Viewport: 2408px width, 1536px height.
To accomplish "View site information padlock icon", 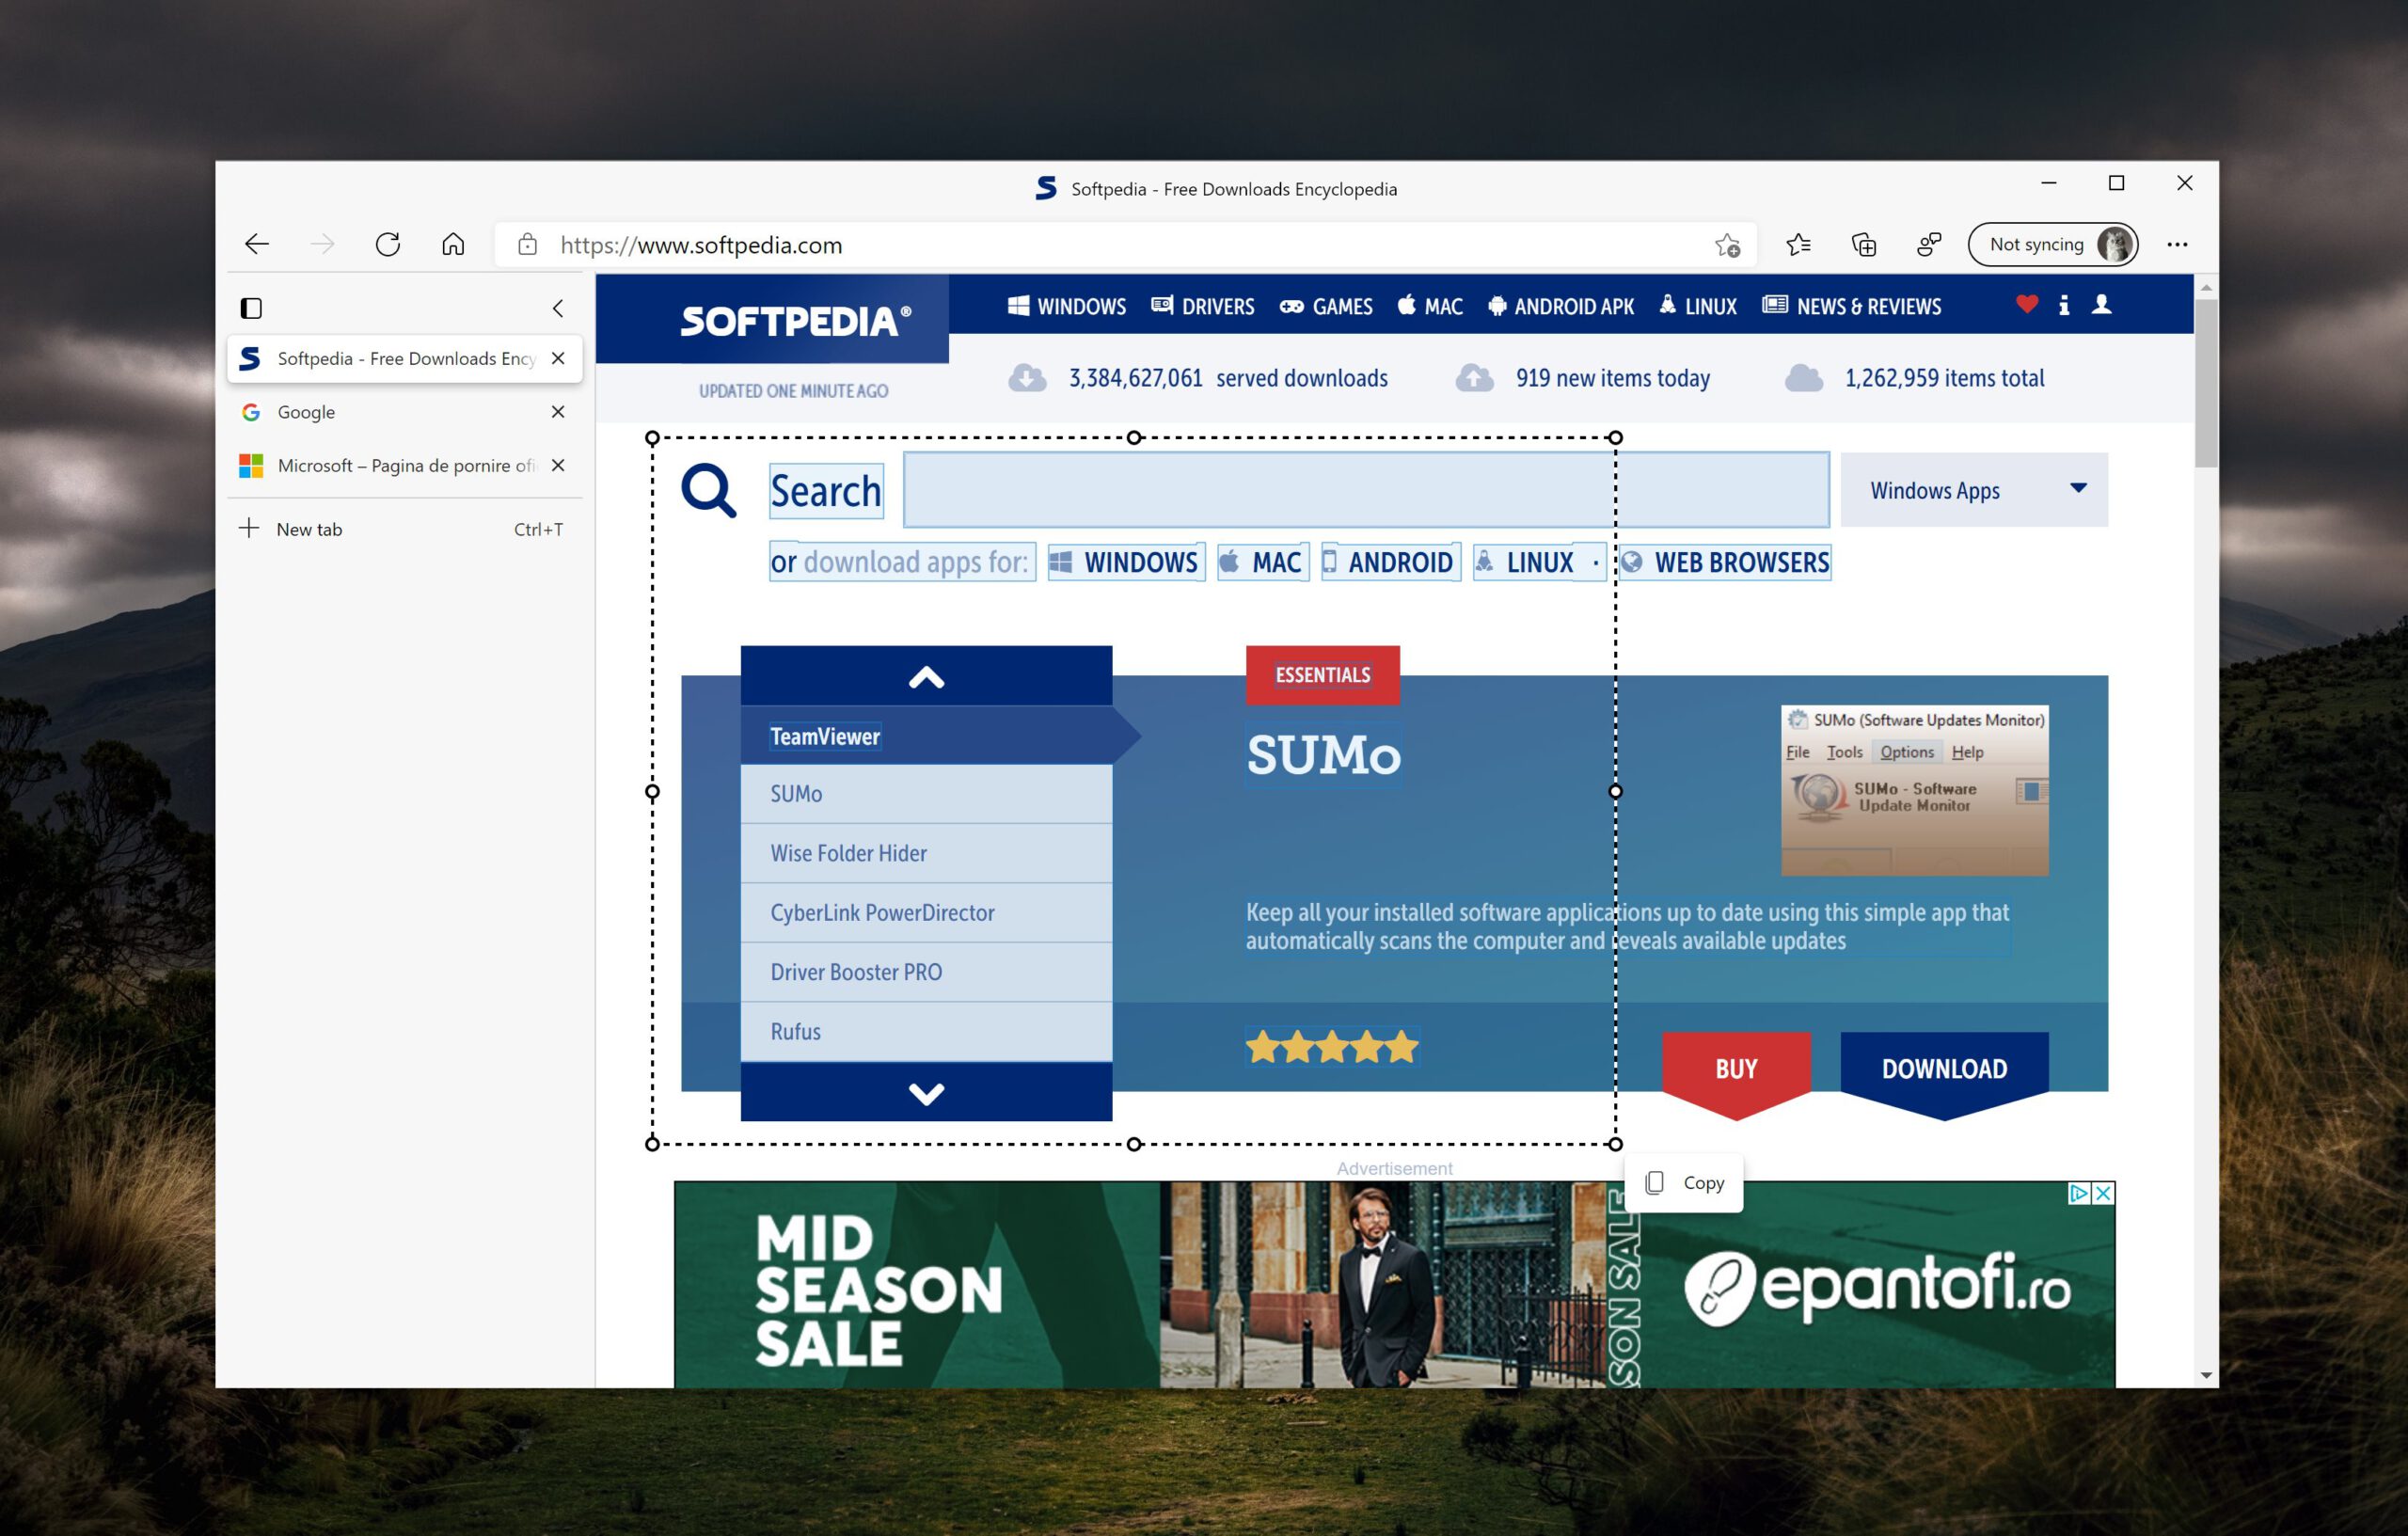I will [x=527, y=245].
